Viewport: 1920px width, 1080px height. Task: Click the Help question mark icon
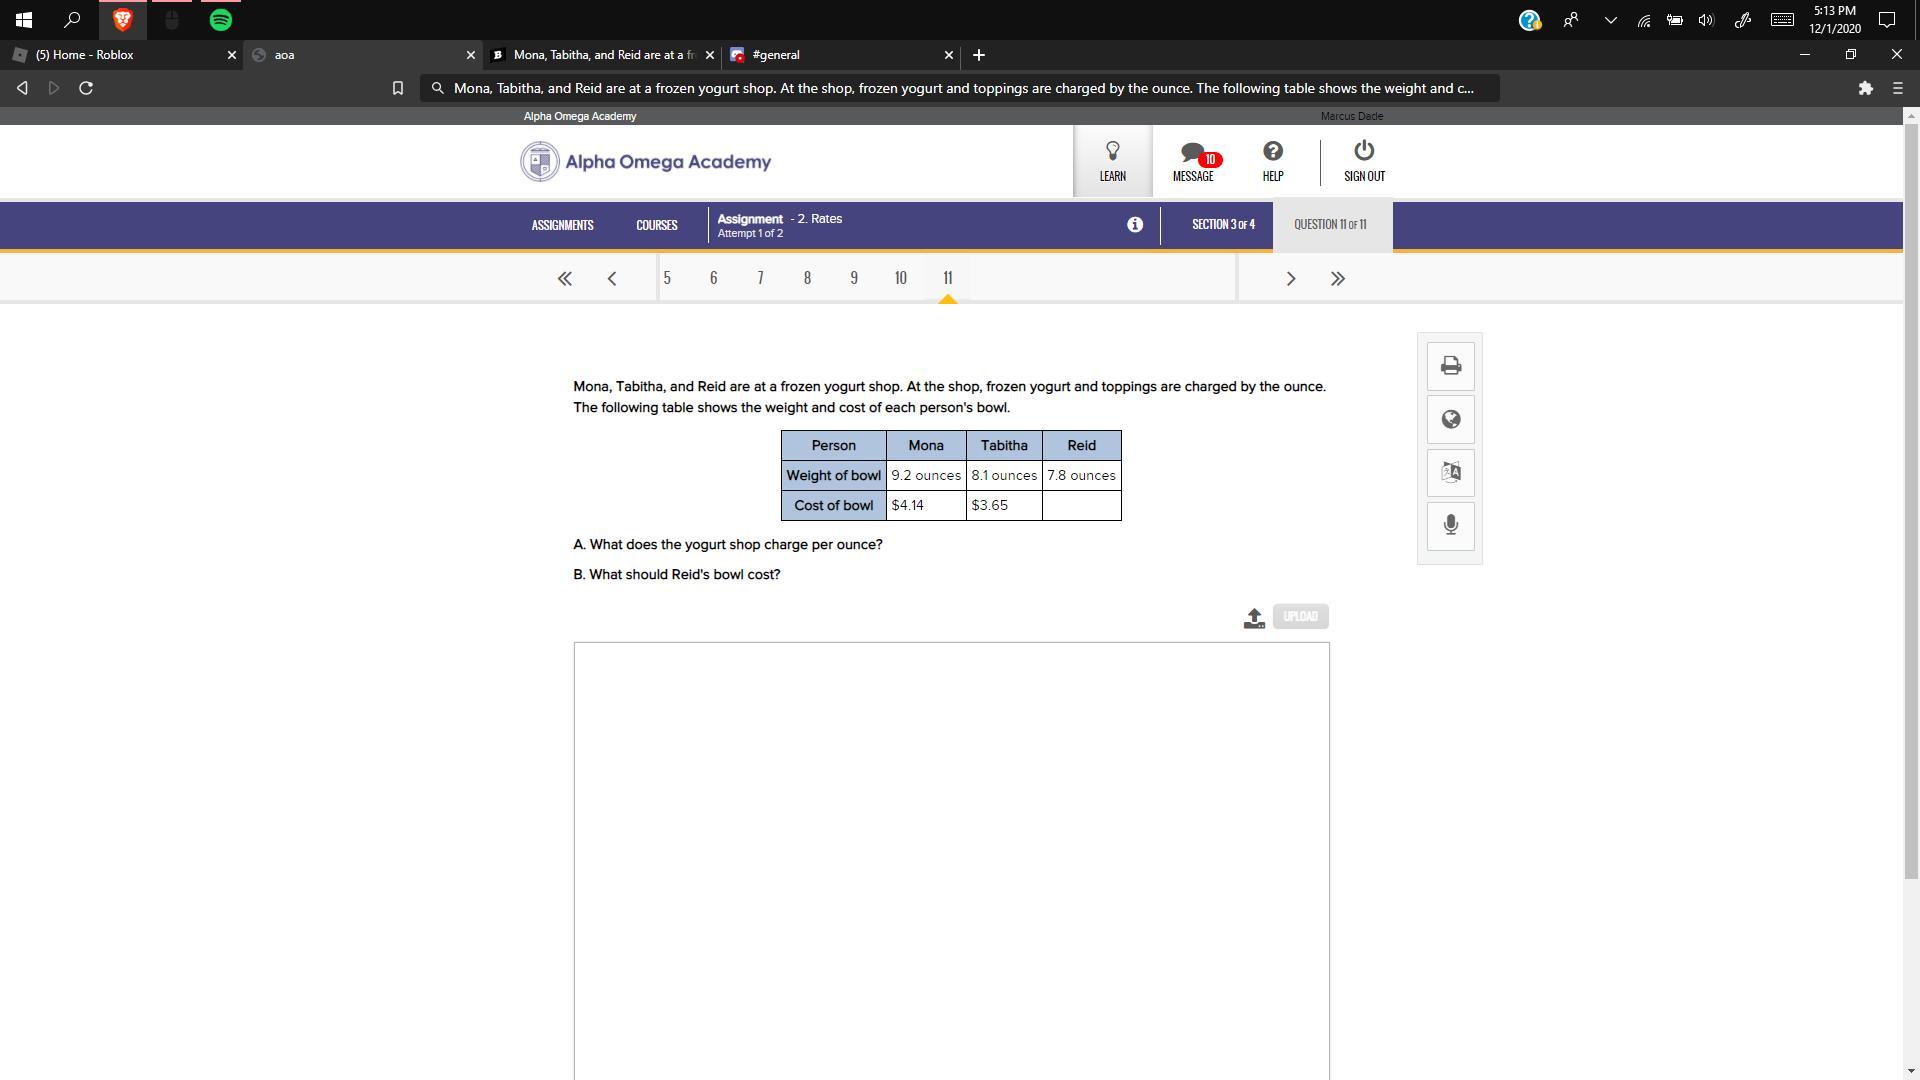point(1272,161)
